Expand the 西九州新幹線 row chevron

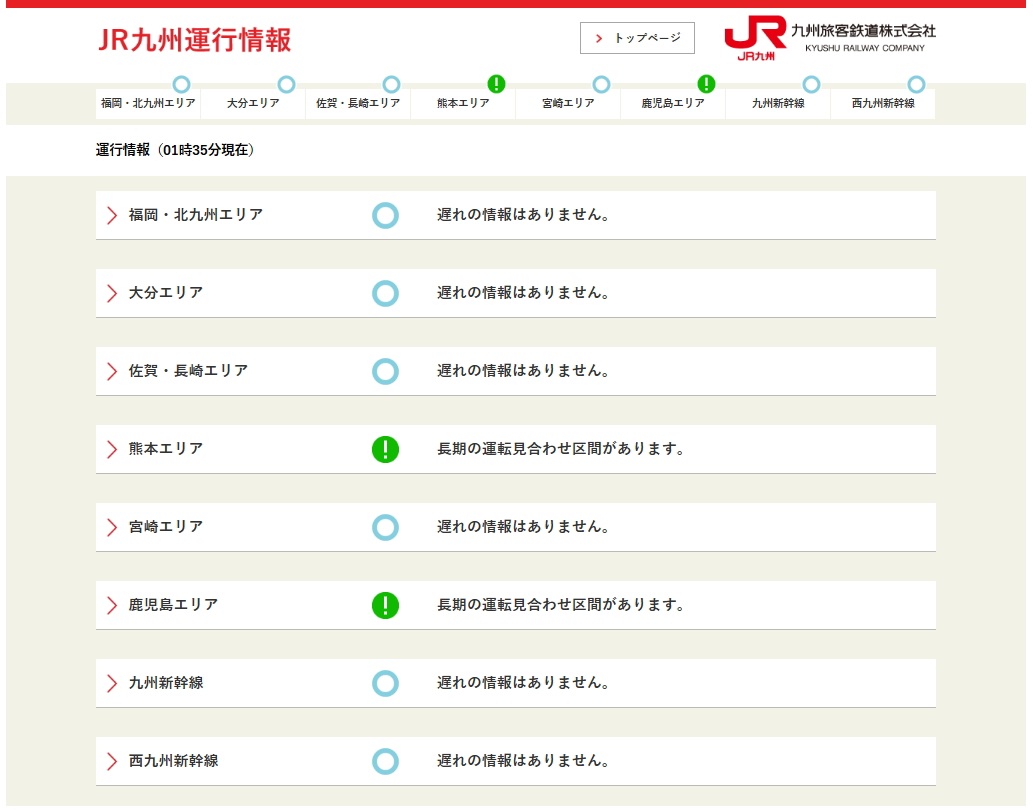112,762
